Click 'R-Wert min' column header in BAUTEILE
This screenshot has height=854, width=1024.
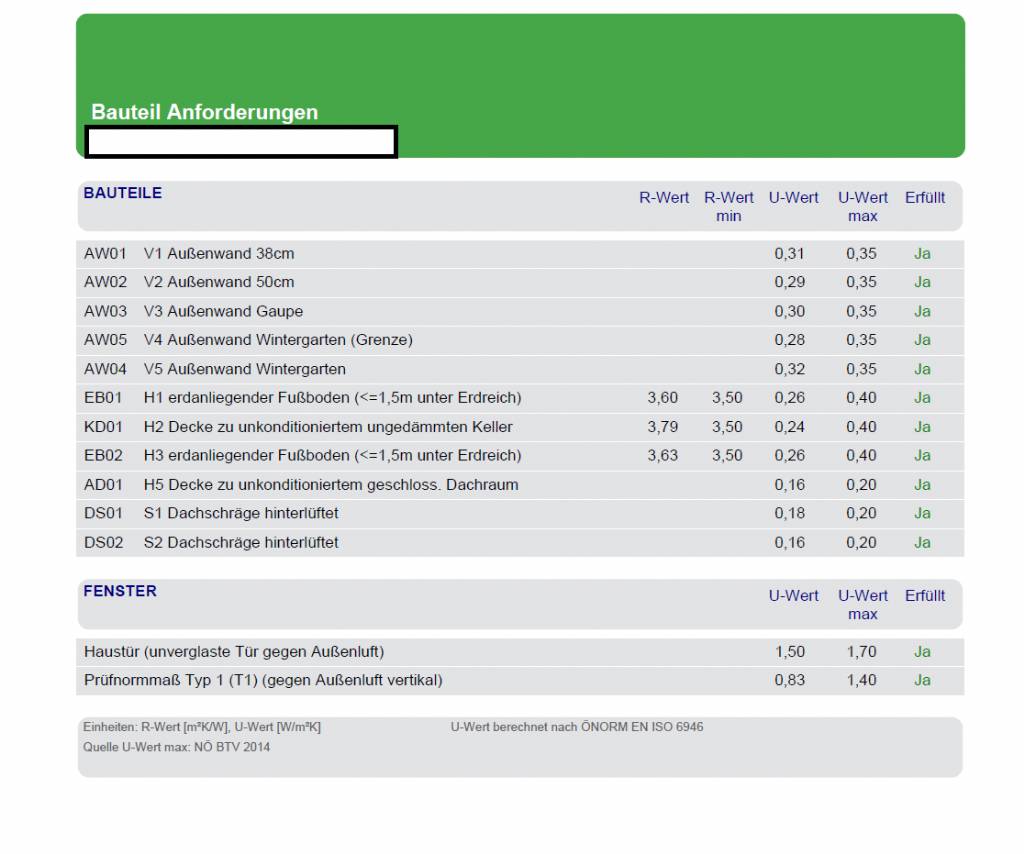click(x=729, y=206)
